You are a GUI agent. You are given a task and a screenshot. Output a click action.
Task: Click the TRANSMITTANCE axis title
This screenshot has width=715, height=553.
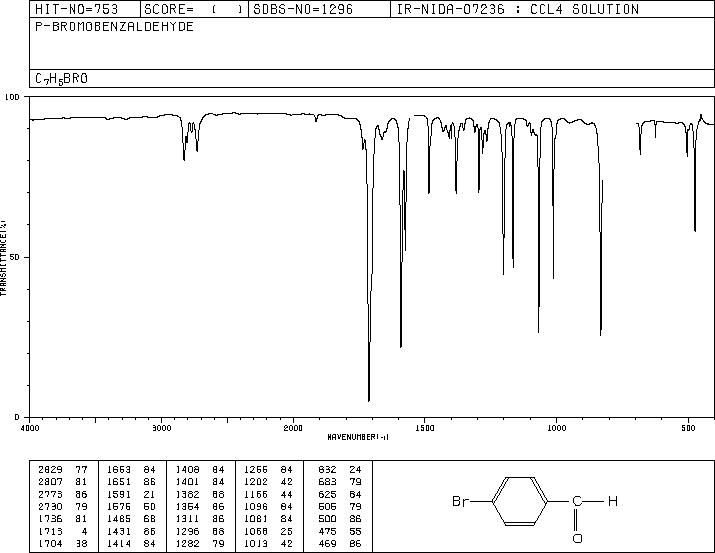point(3,258)
